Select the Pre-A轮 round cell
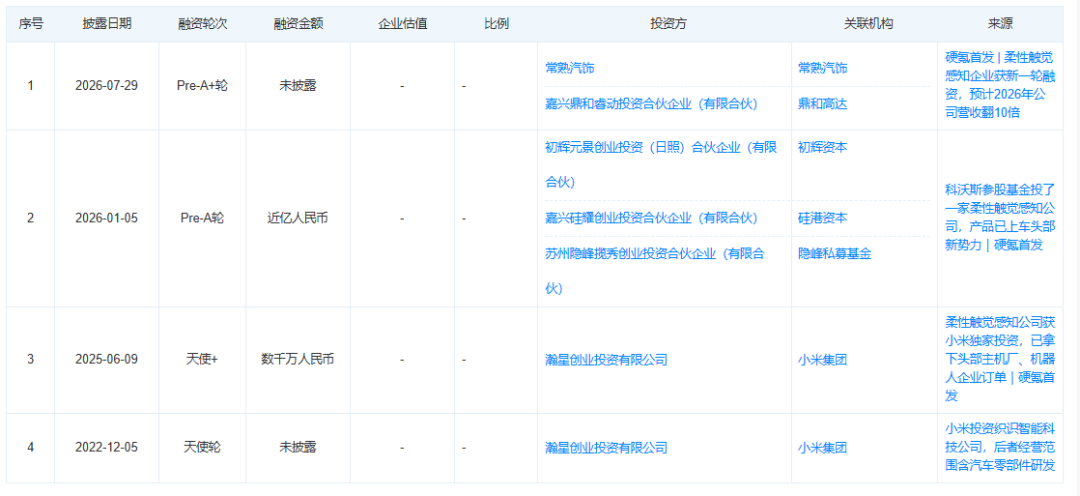The height and width of the screenshot is (496, 1080). pos(202,218)
